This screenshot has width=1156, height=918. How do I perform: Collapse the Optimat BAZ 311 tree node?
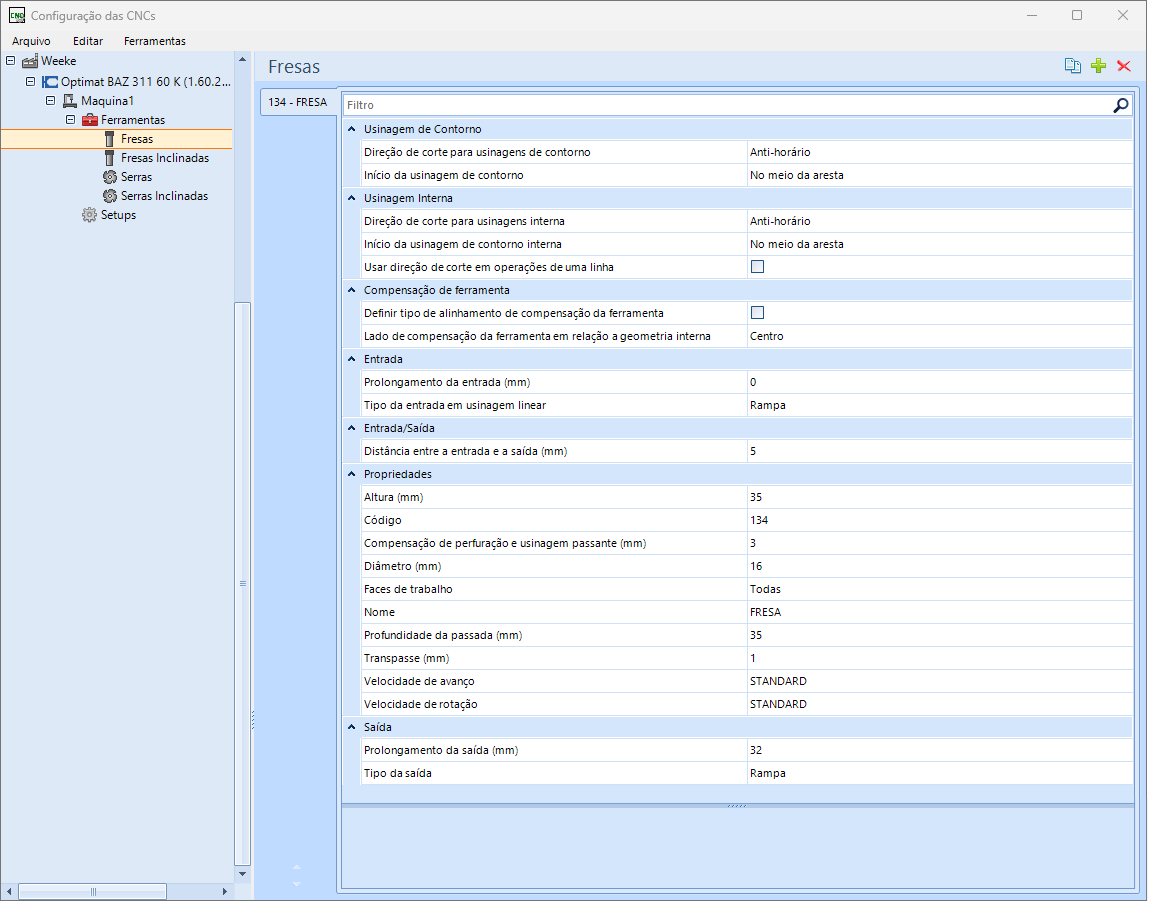pyautogui.click(x=30, y=81)
